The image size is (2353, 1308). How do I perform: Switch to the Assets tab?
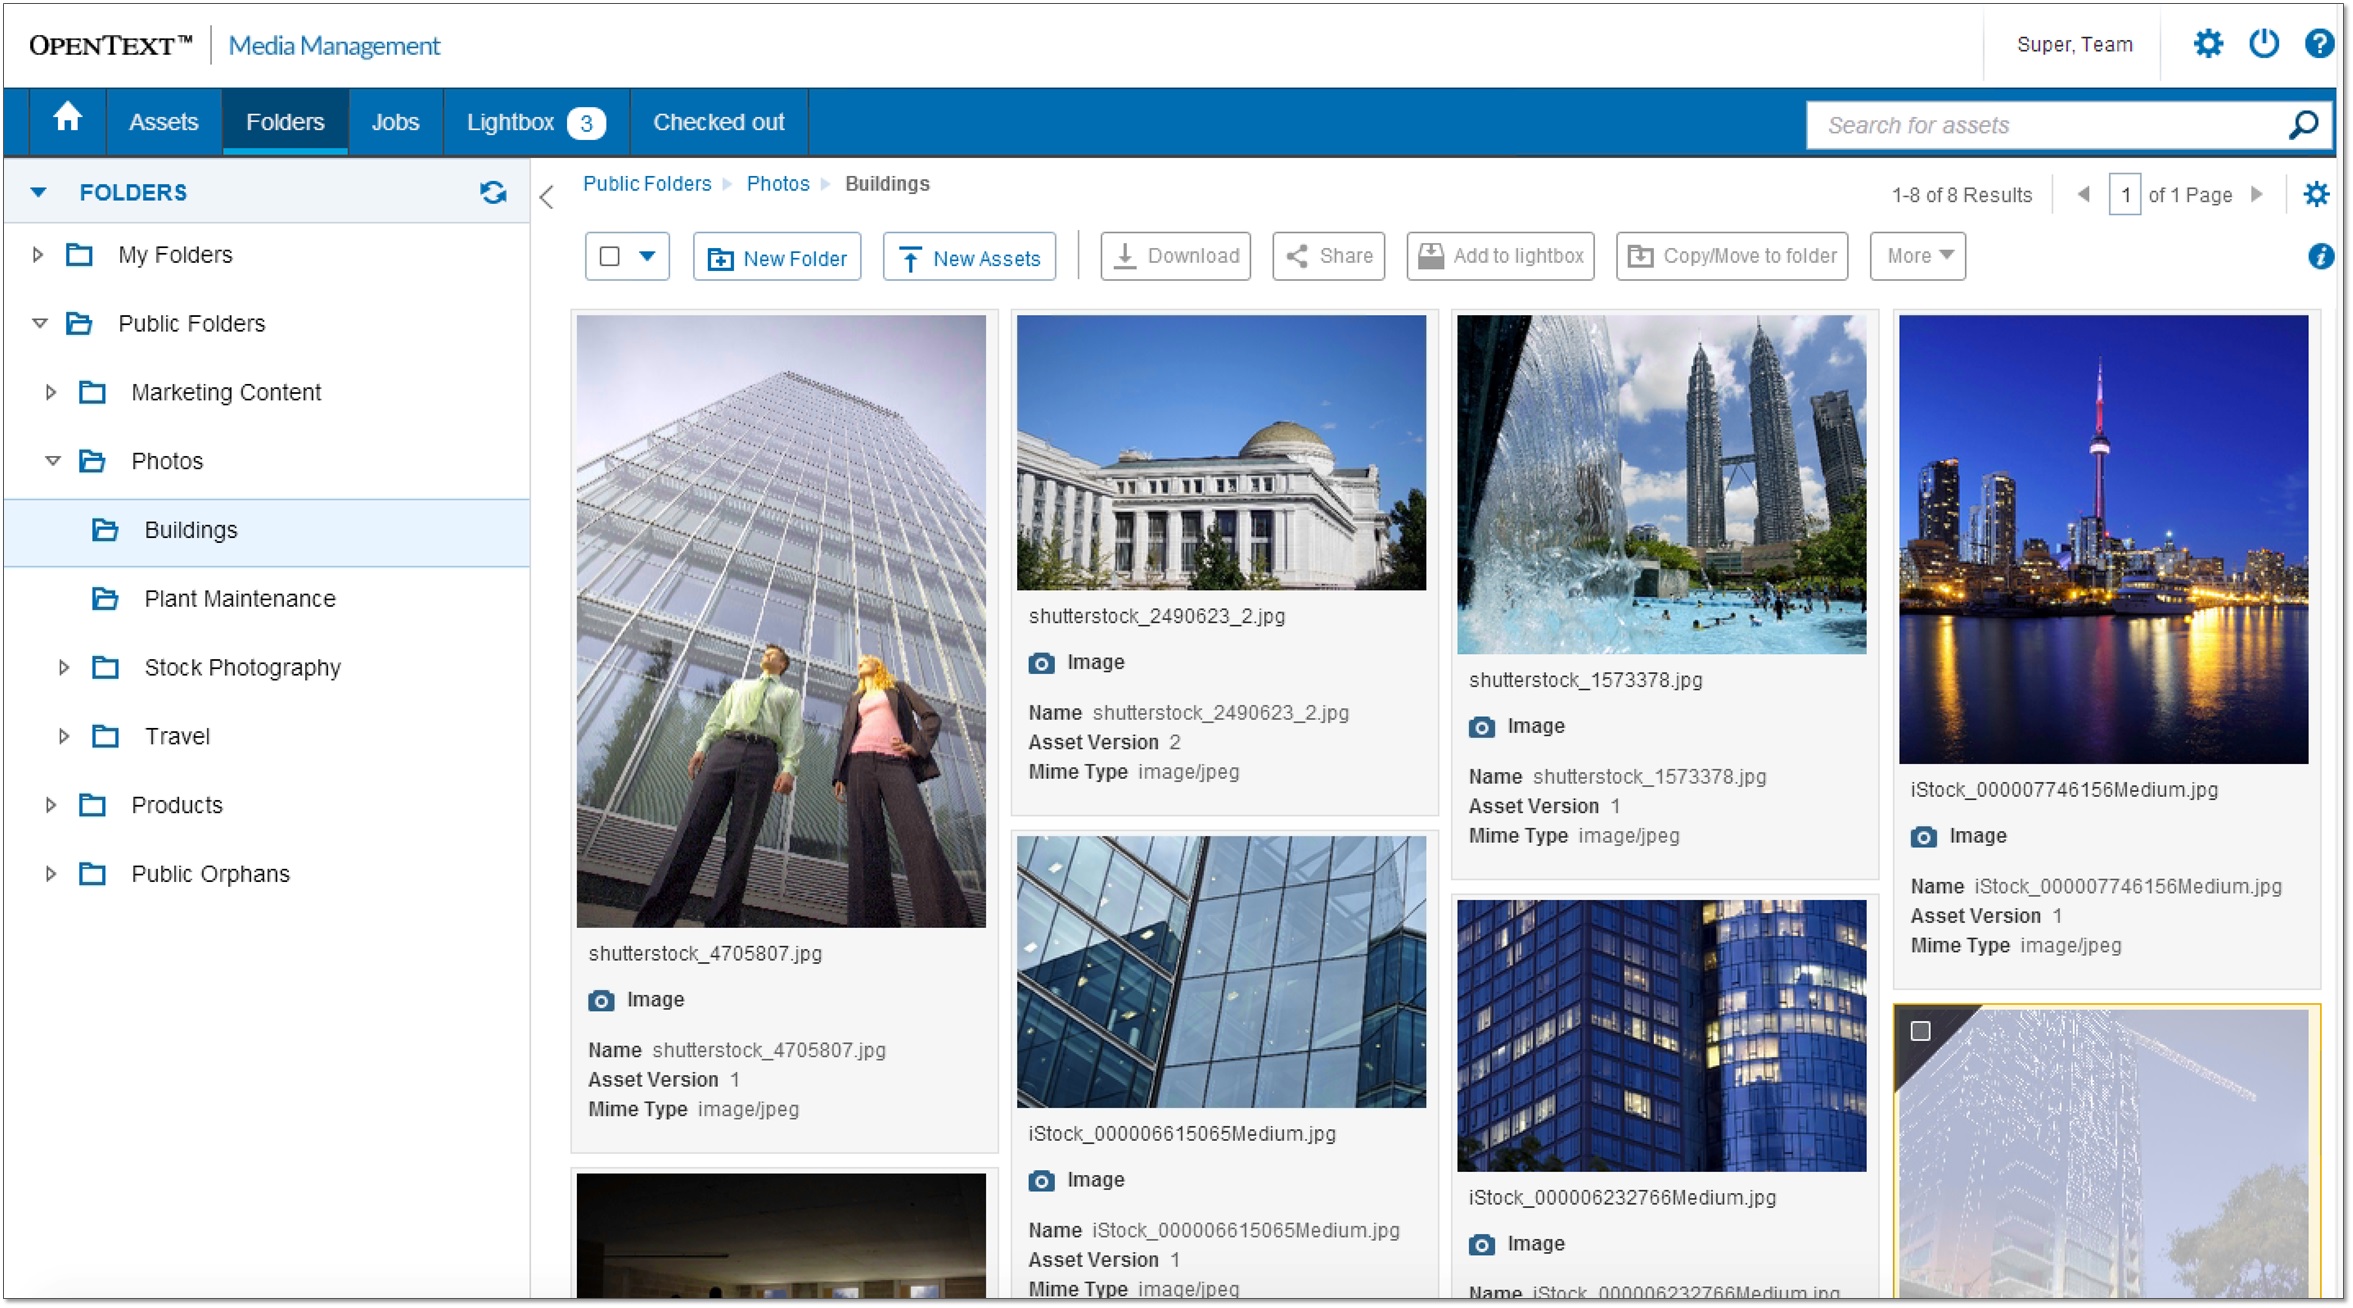click(x=163, y=122)
